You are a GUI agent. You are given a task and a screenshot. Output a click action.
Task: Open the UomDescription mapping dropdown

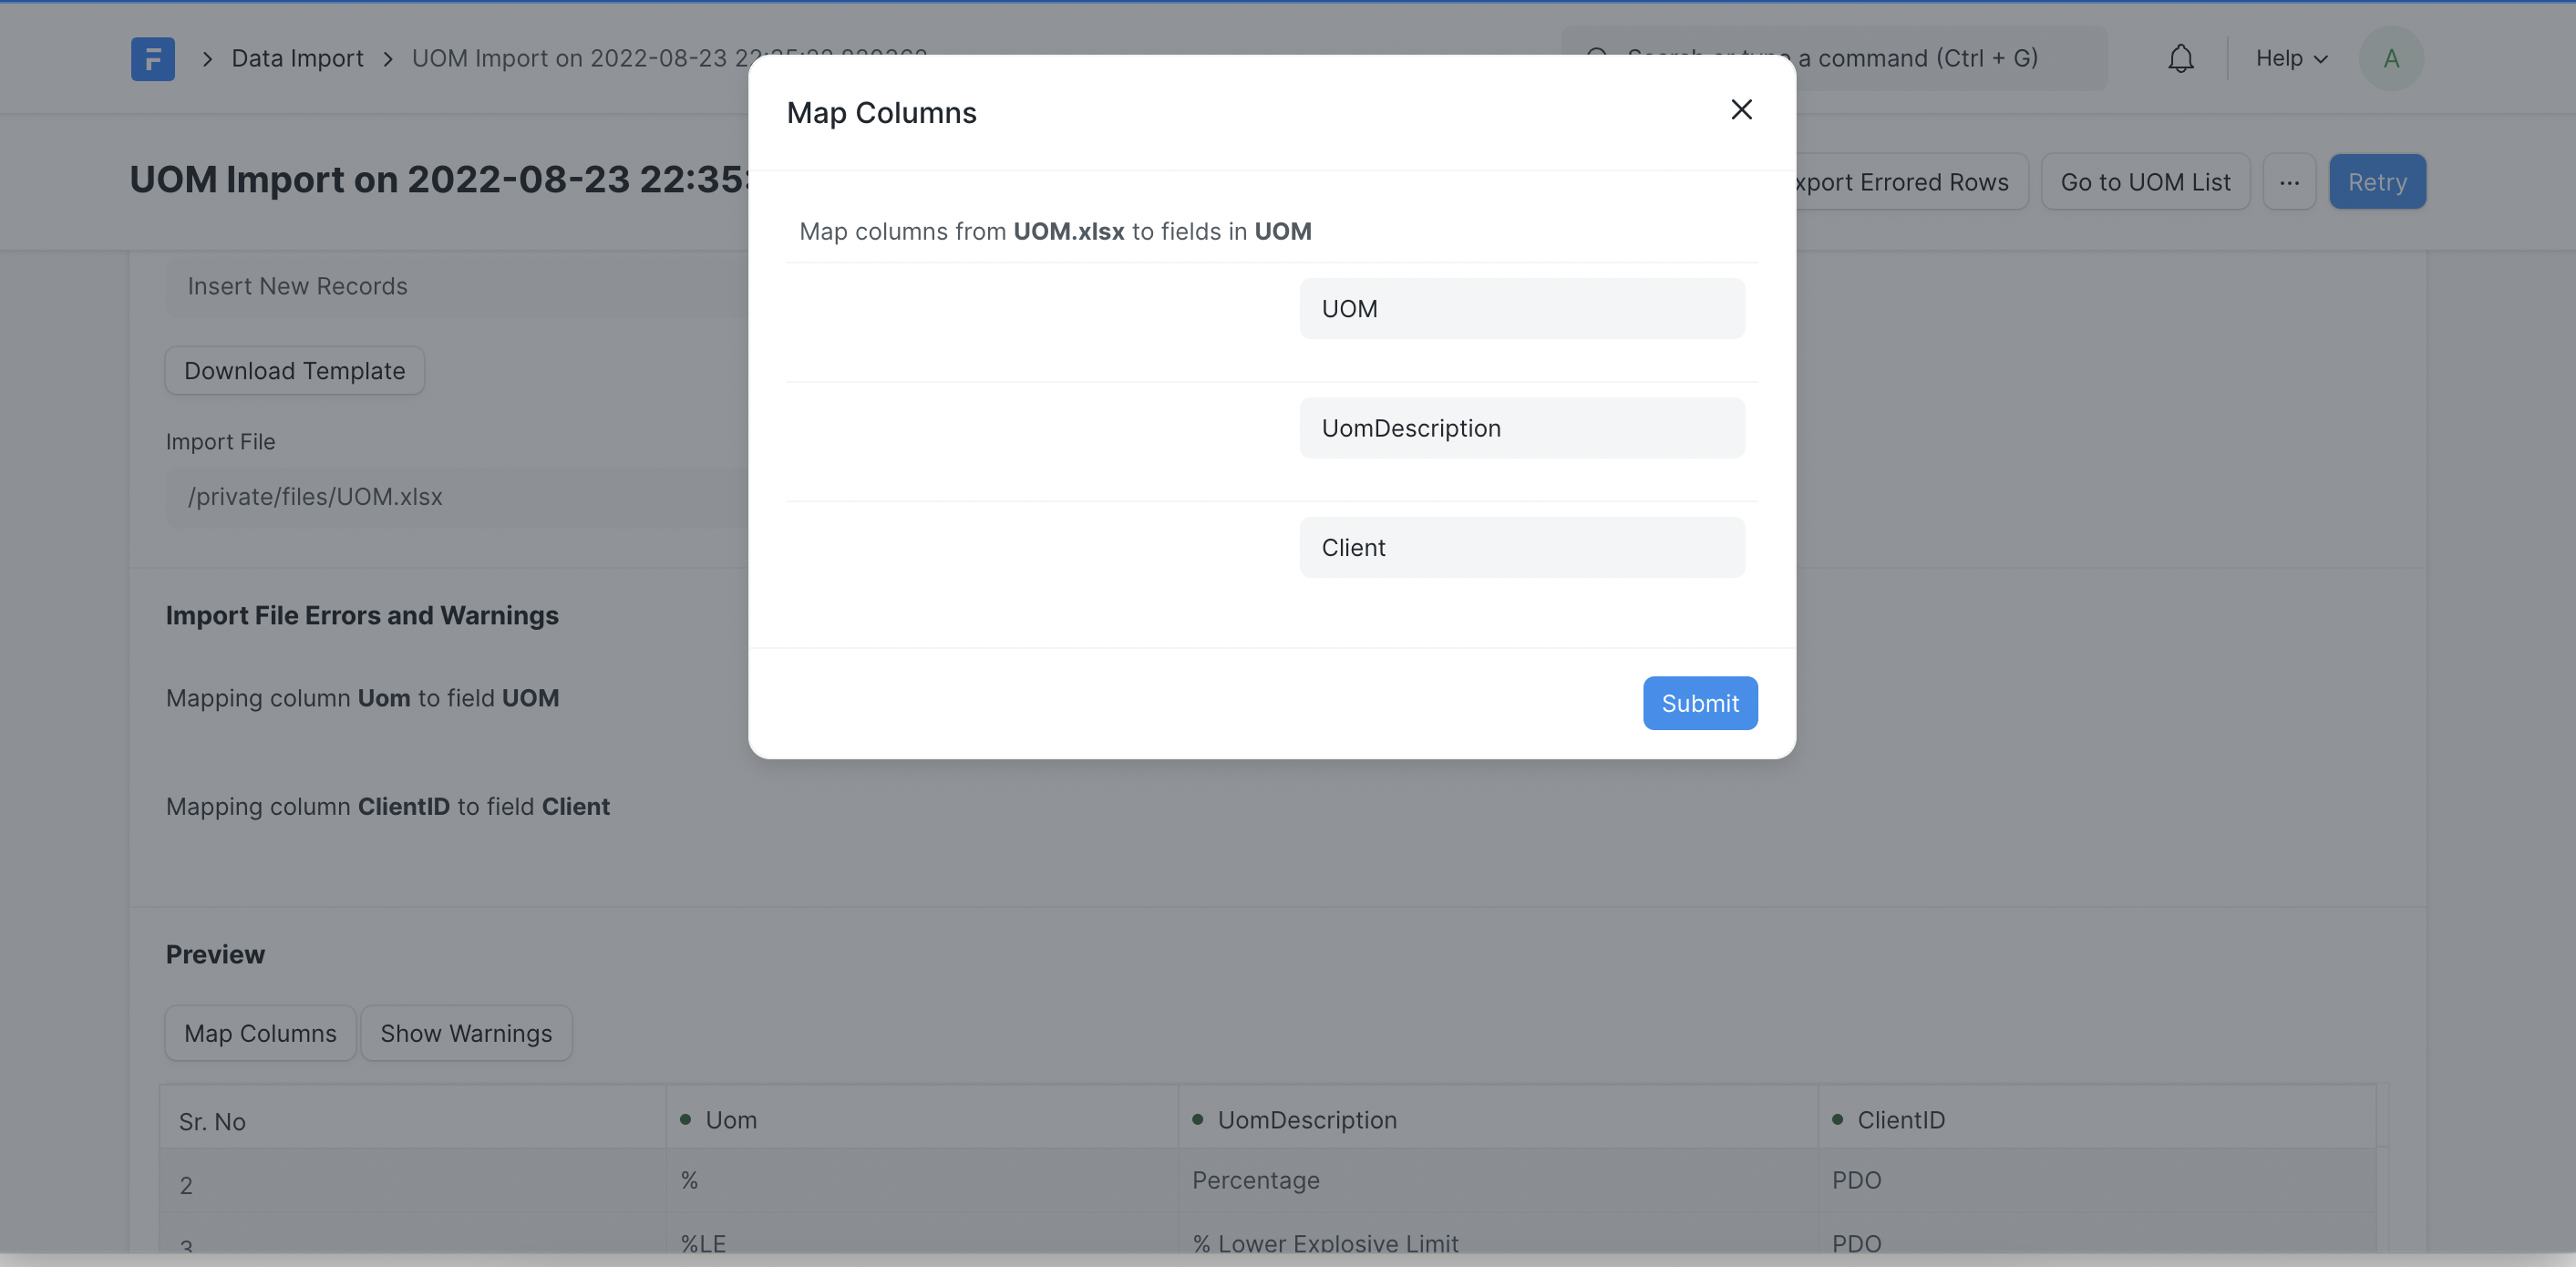click(1521, 428)
